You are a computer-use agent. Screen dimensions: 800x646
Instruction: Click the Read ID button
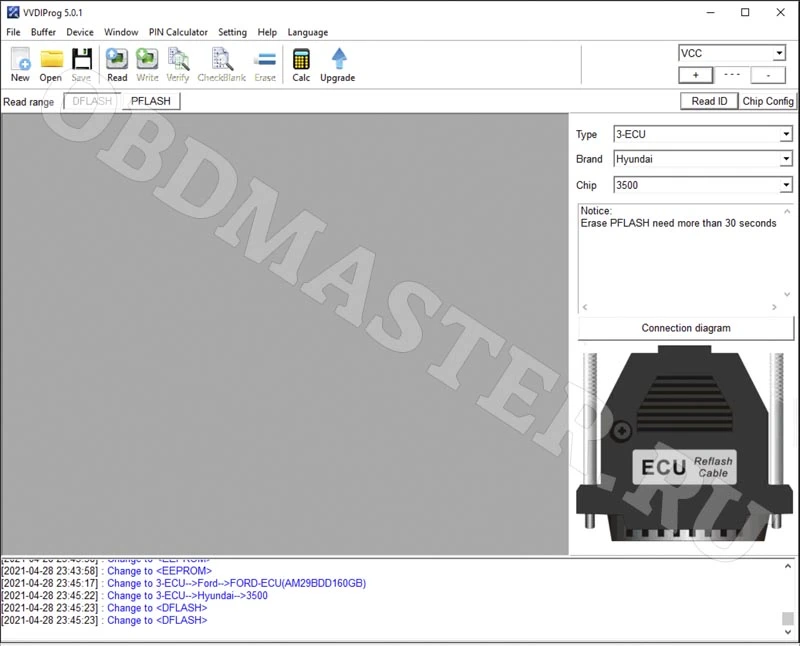(709, 101)
